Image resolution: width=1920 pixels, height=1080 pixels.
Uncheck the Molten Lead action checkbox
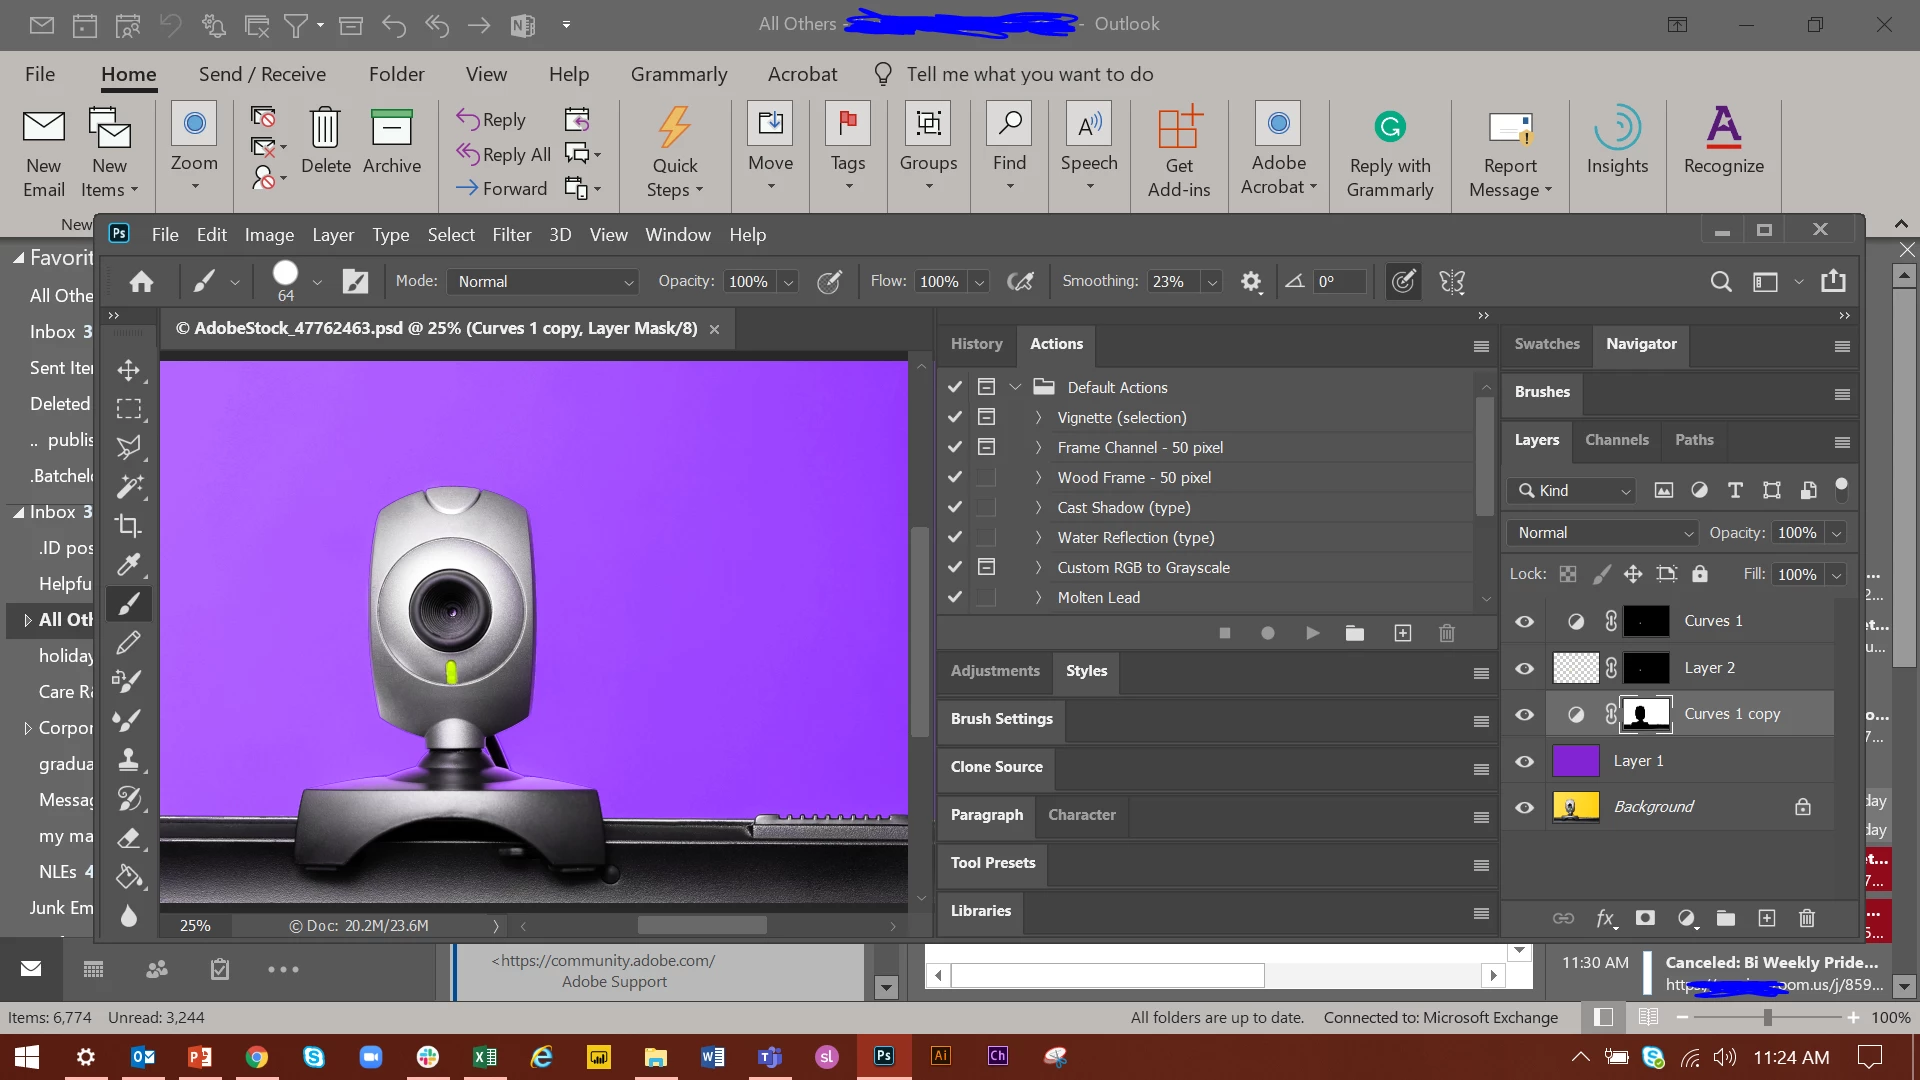click(955, 597)
